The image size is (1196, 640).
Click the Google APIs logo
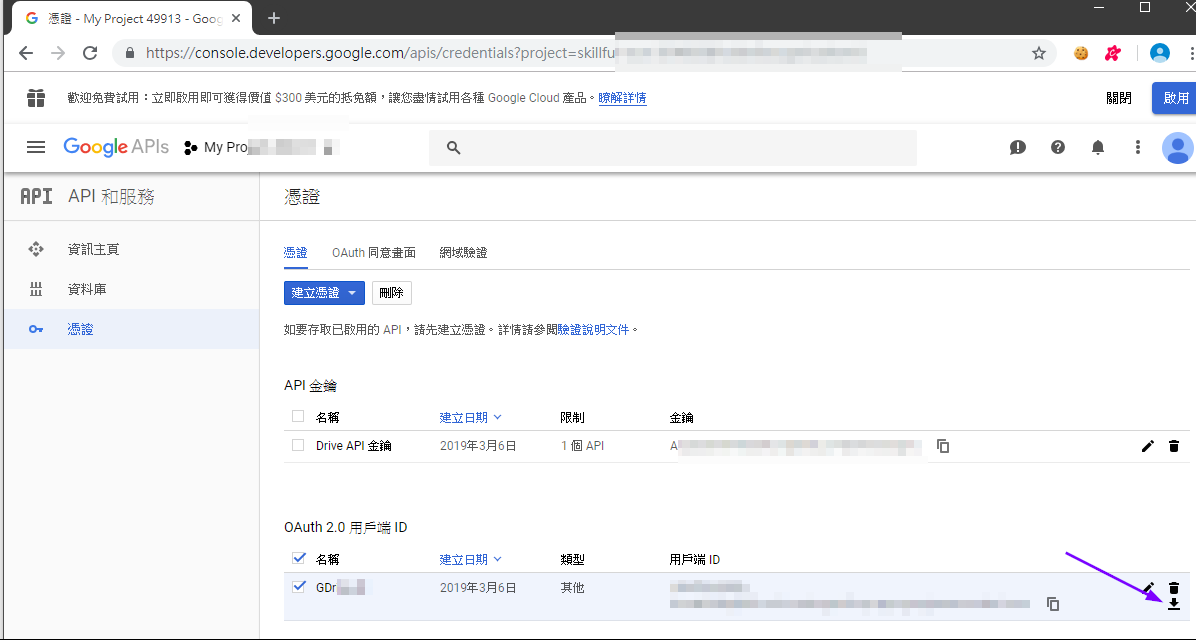point(116,146)
